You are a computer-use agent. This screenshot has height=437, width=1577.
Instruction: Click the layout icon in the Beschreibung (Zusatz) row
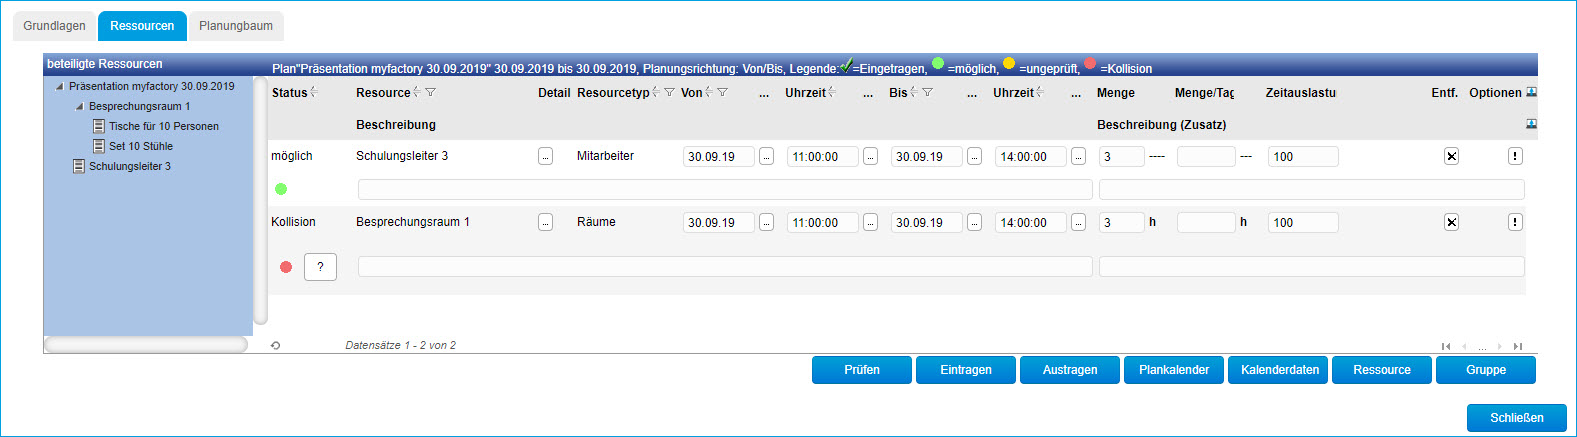pyautogui.click(x=1531, y=124)
